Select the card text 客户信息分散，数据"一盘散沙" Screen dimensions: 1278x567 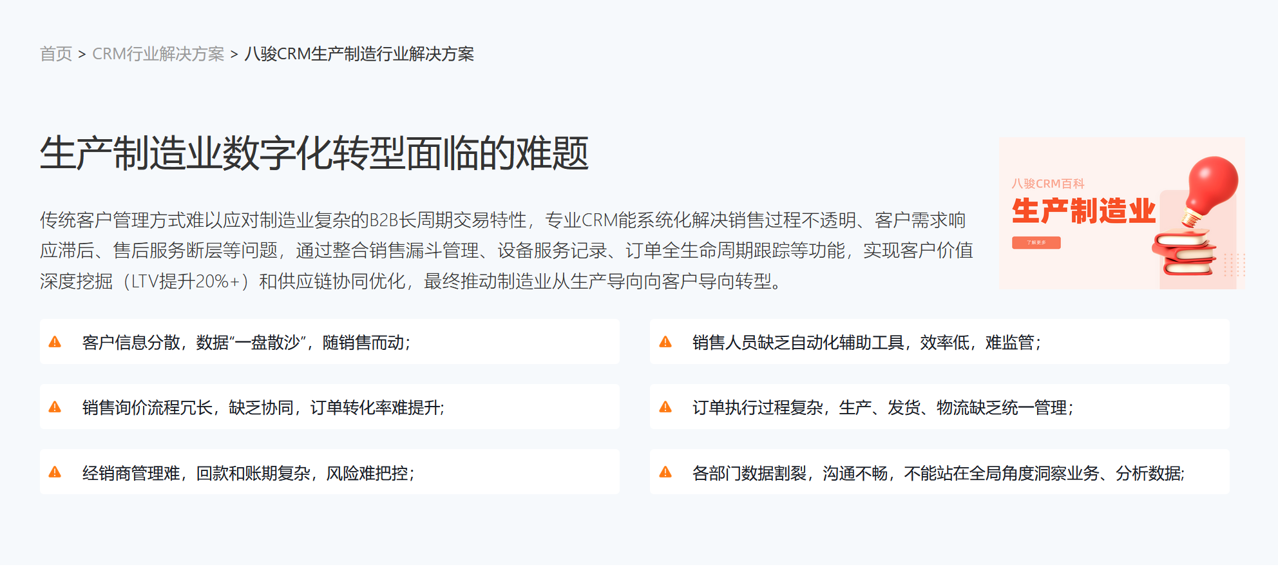(246, 342)
